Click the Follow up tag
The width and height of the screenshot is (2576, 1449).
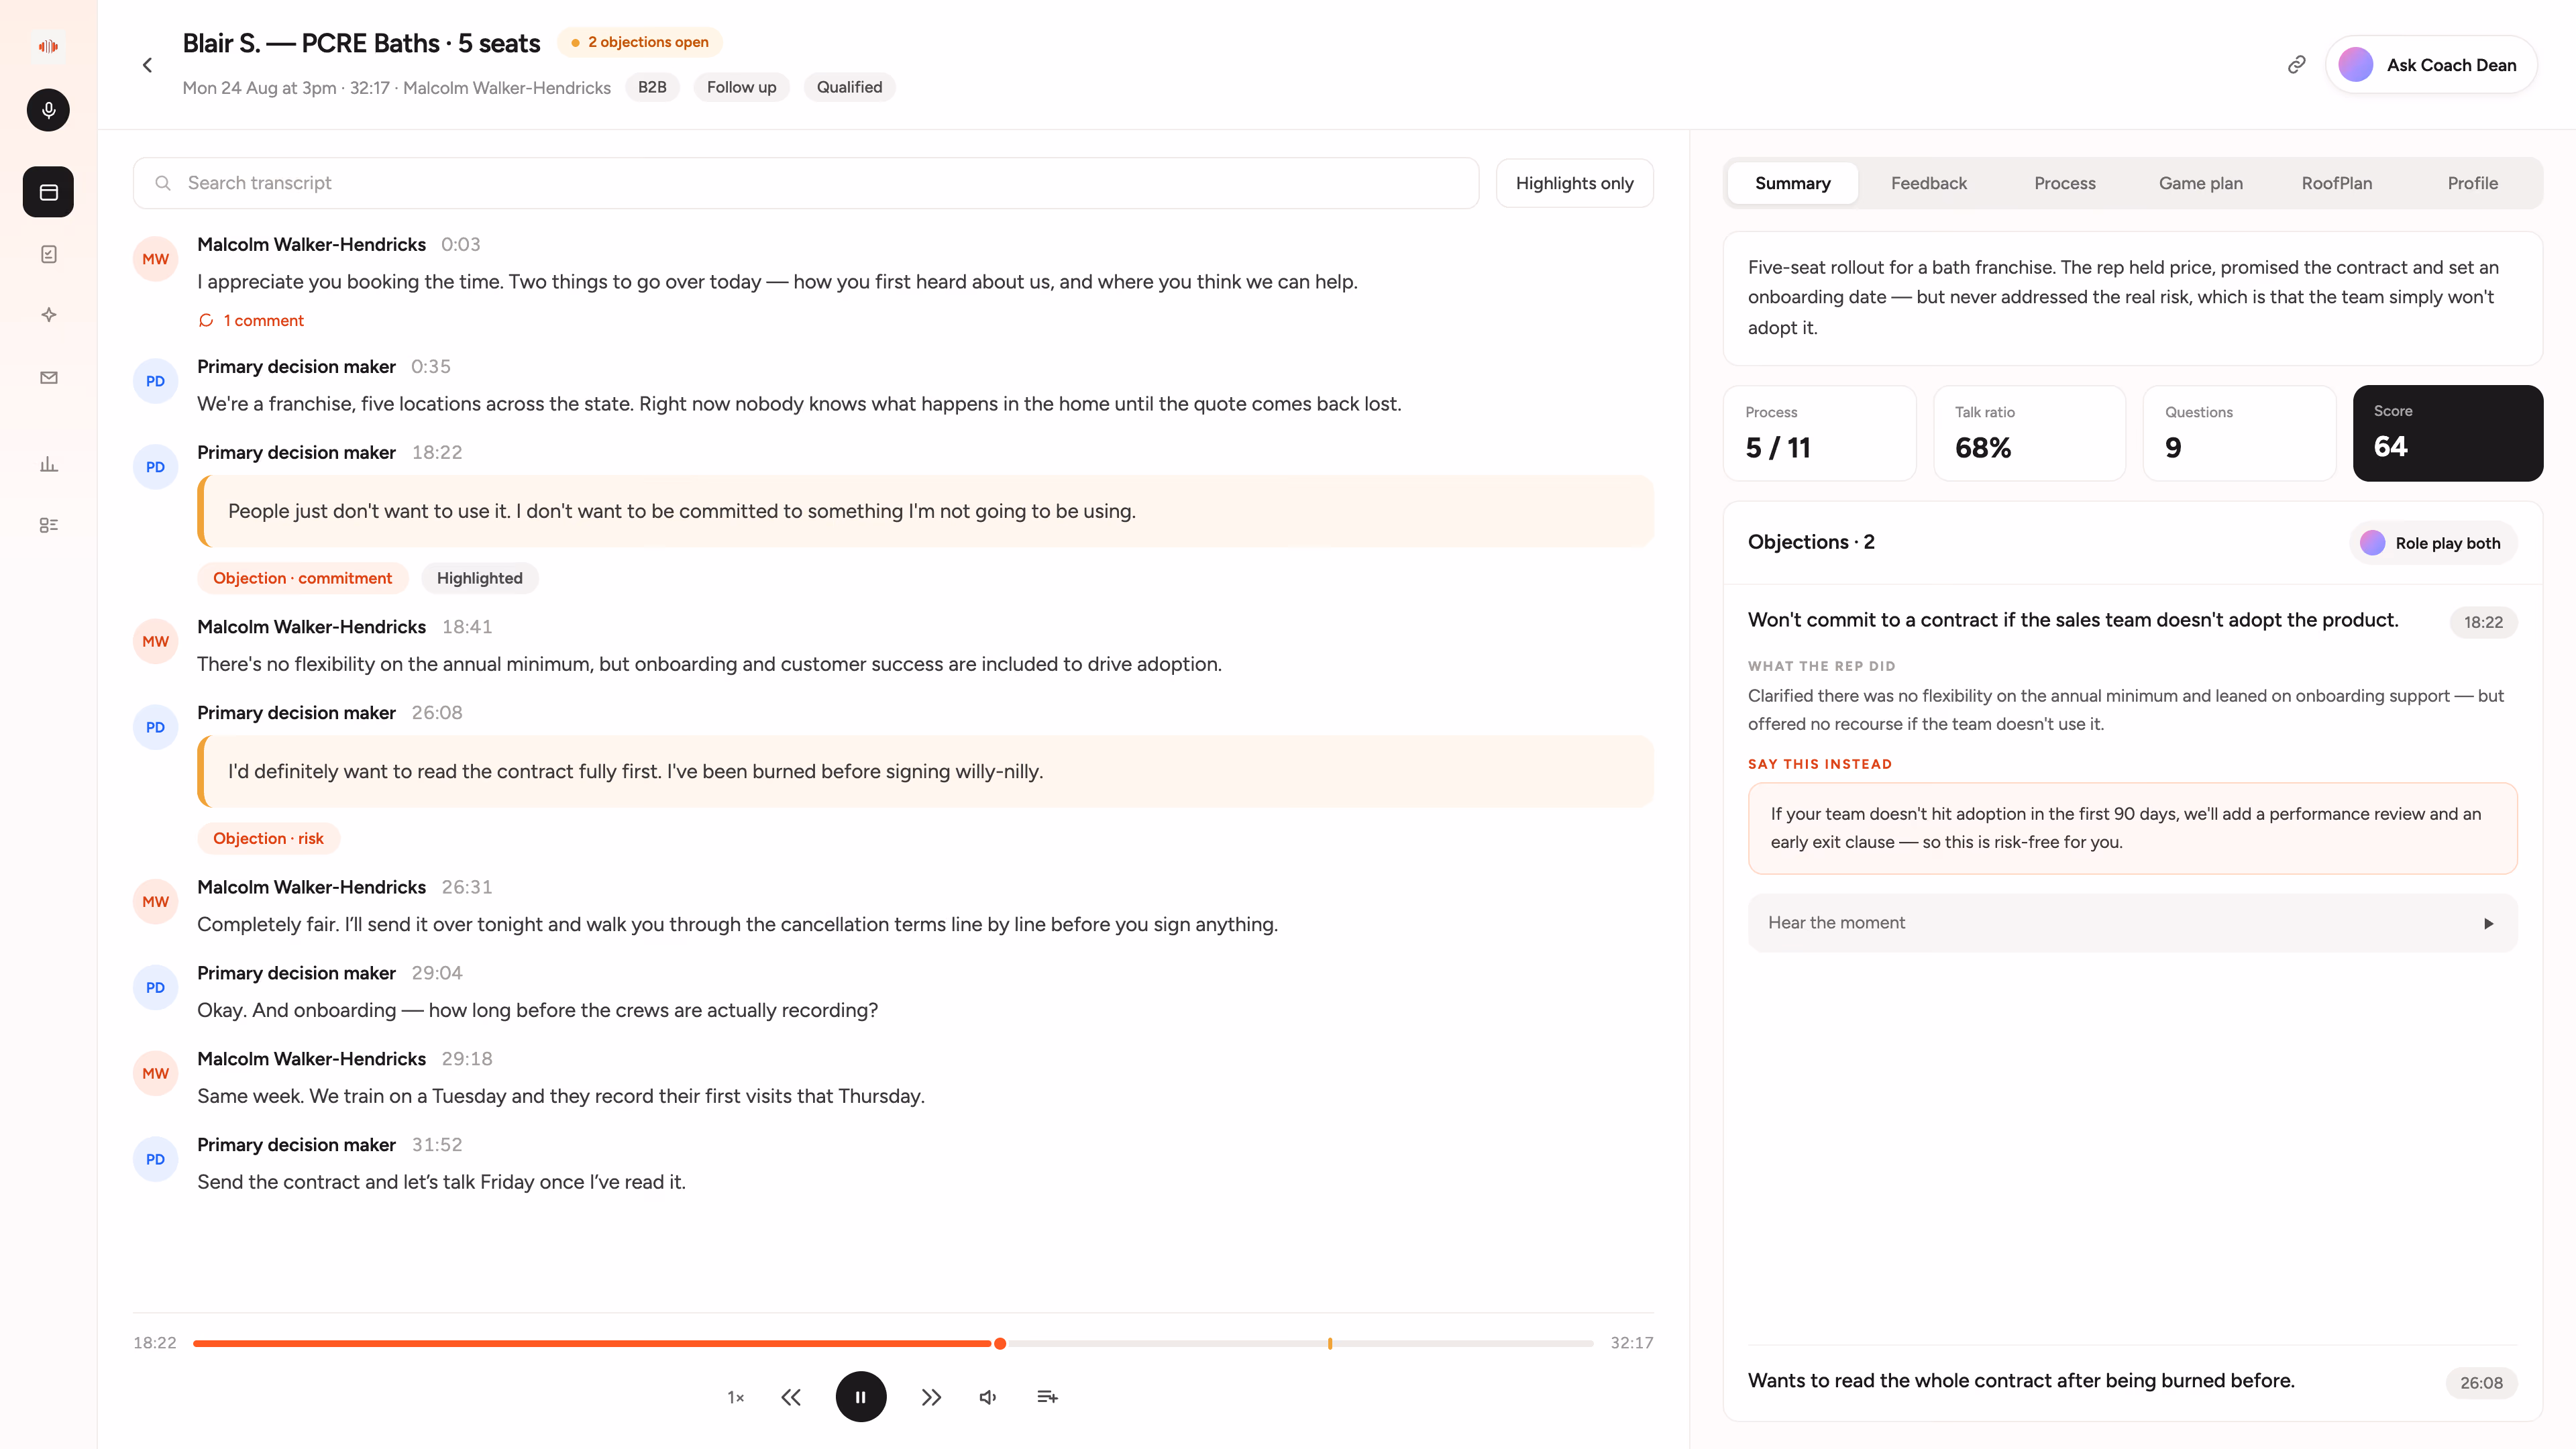[741, 87]
